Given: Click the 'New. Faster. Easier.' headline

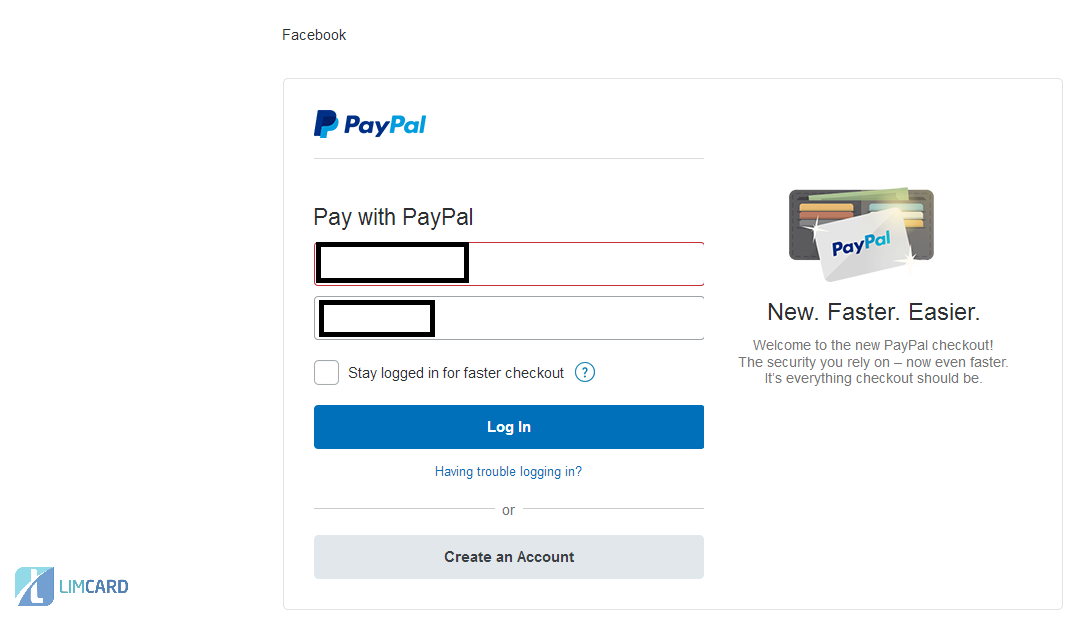Looking at the screenshot, I should click(x=873, y=312).
